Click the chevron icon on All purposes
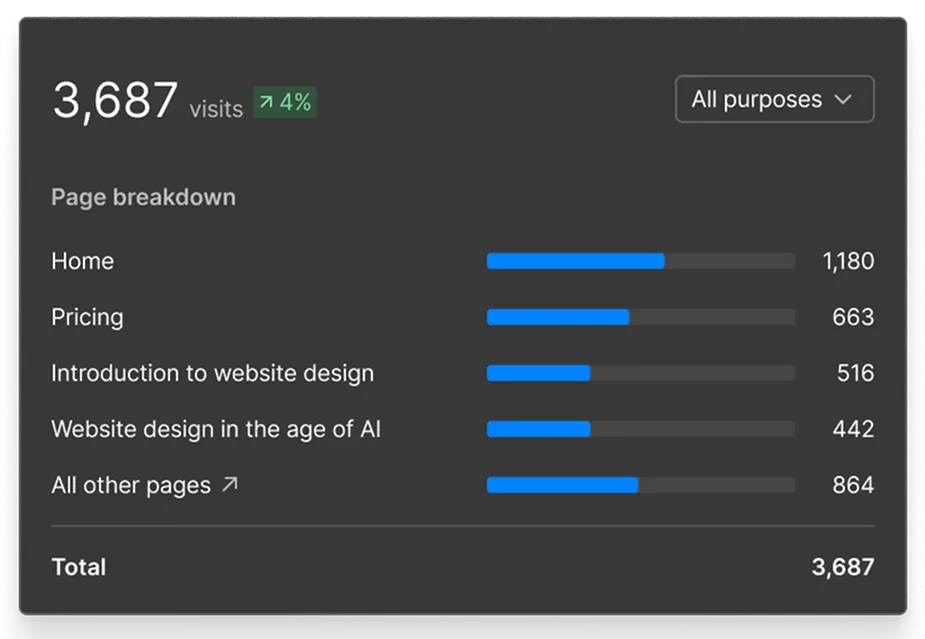925x639 pixels. click(843, 99)
